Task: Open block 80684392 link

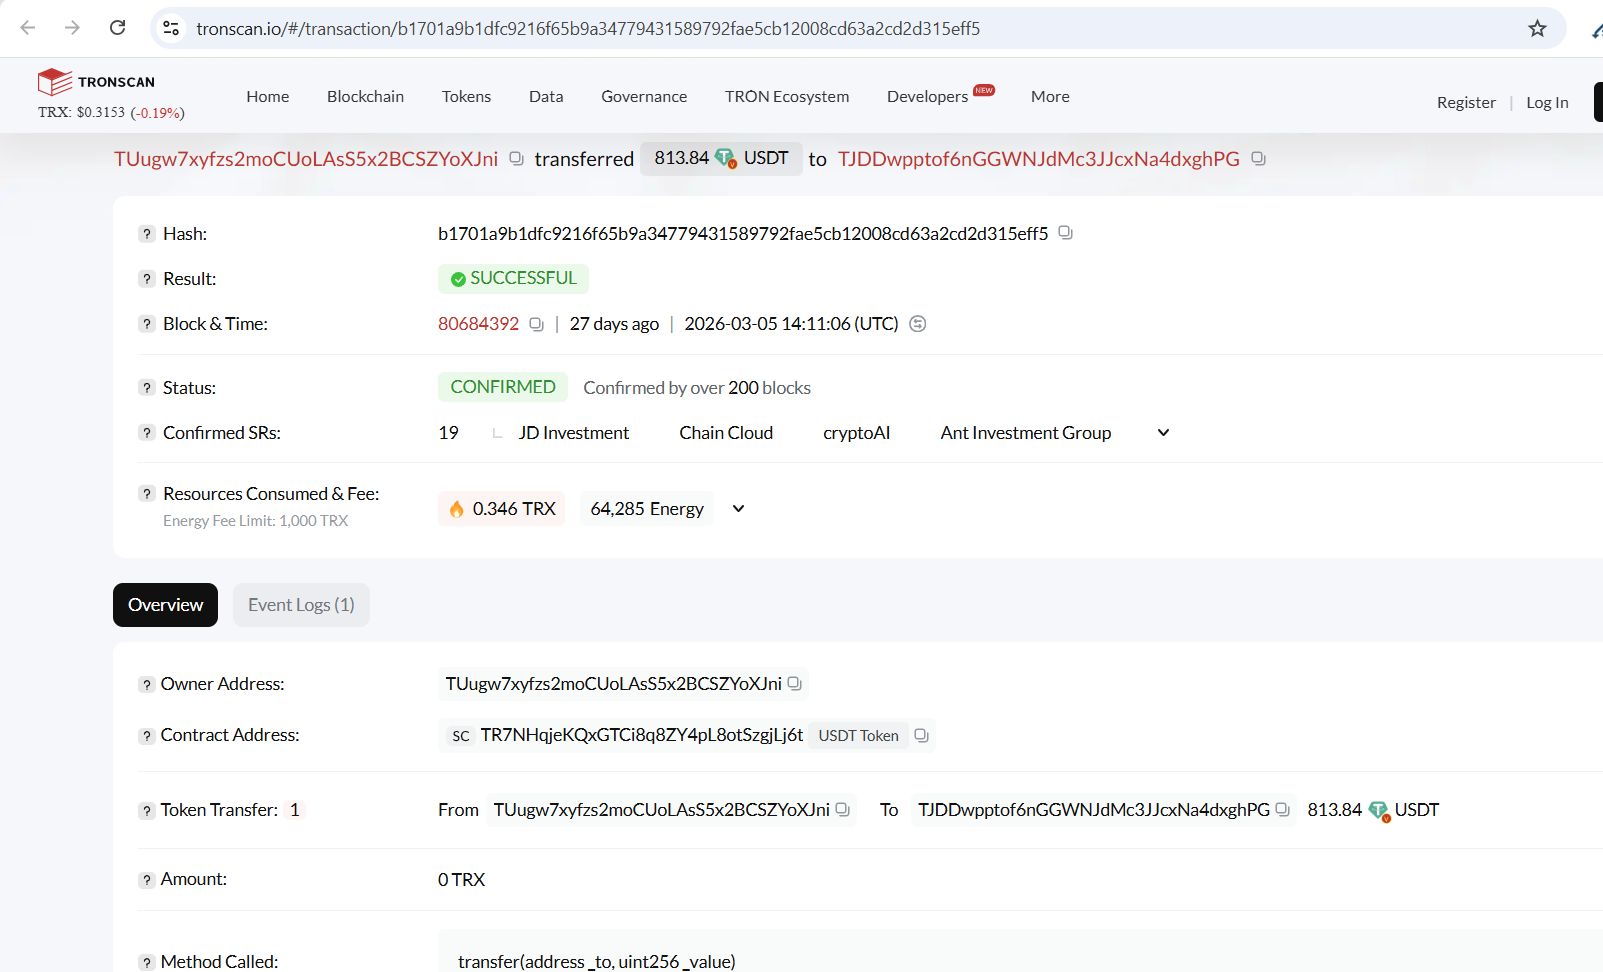Action: click(478, 324)
